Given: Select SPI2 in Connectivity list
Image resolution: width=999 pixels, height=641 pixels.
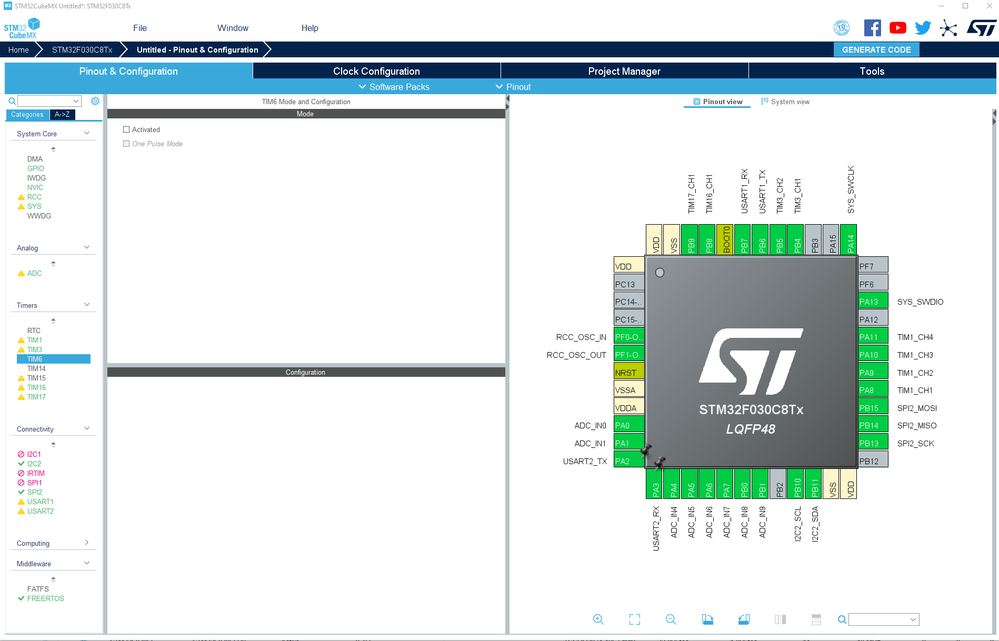Looking at the screenshot, I should click(34, 492).
